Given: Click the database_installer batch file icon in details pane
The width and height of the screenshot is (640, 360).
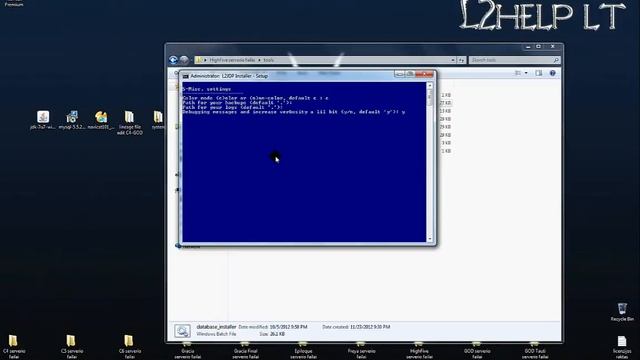Looking at the screenshot, I should (x=182, y=331).
